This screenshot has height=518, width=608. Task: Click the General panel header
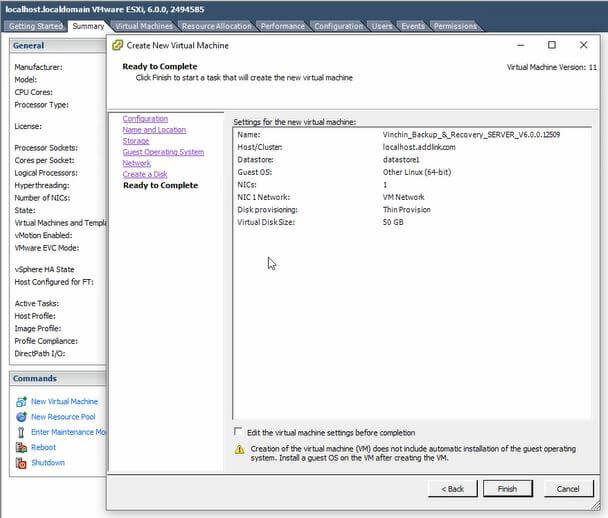(58, 46)
